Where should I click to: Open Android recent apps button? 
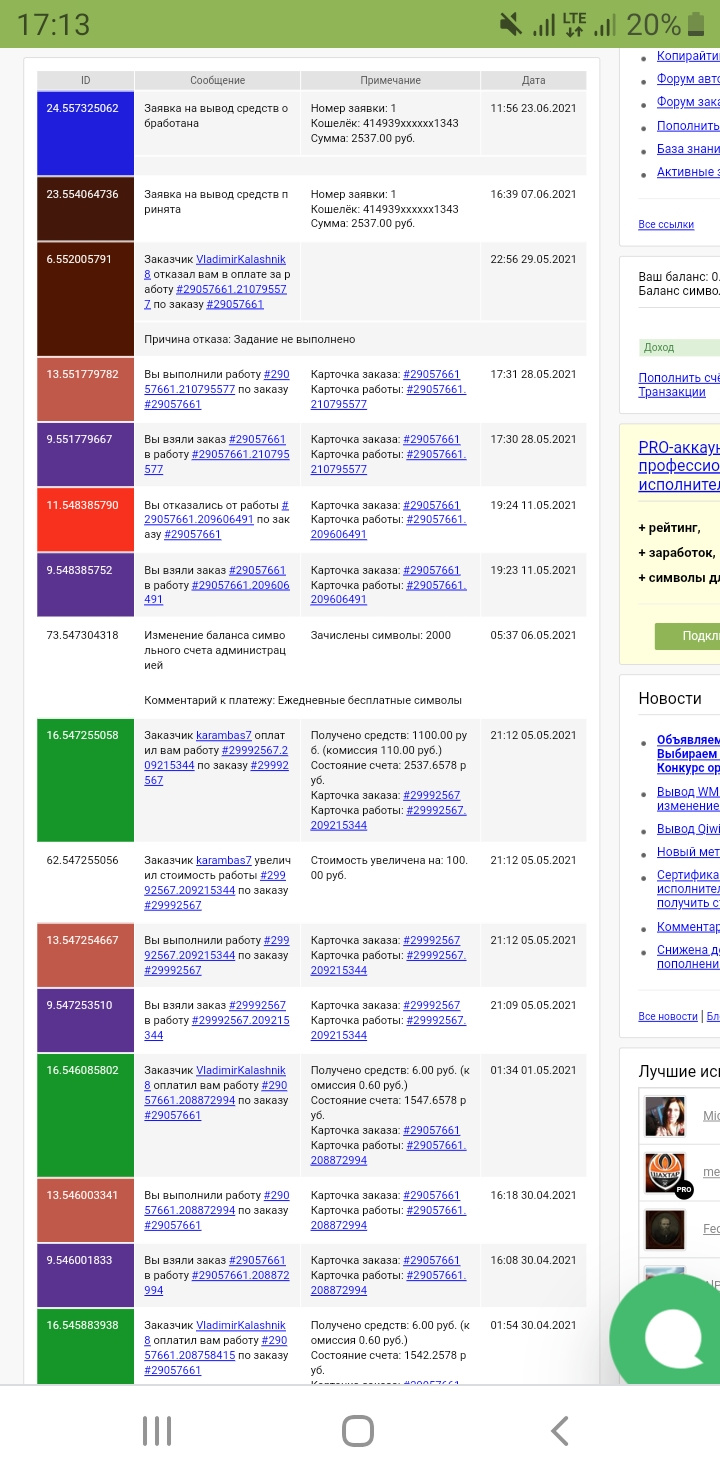pos(157,1431)
